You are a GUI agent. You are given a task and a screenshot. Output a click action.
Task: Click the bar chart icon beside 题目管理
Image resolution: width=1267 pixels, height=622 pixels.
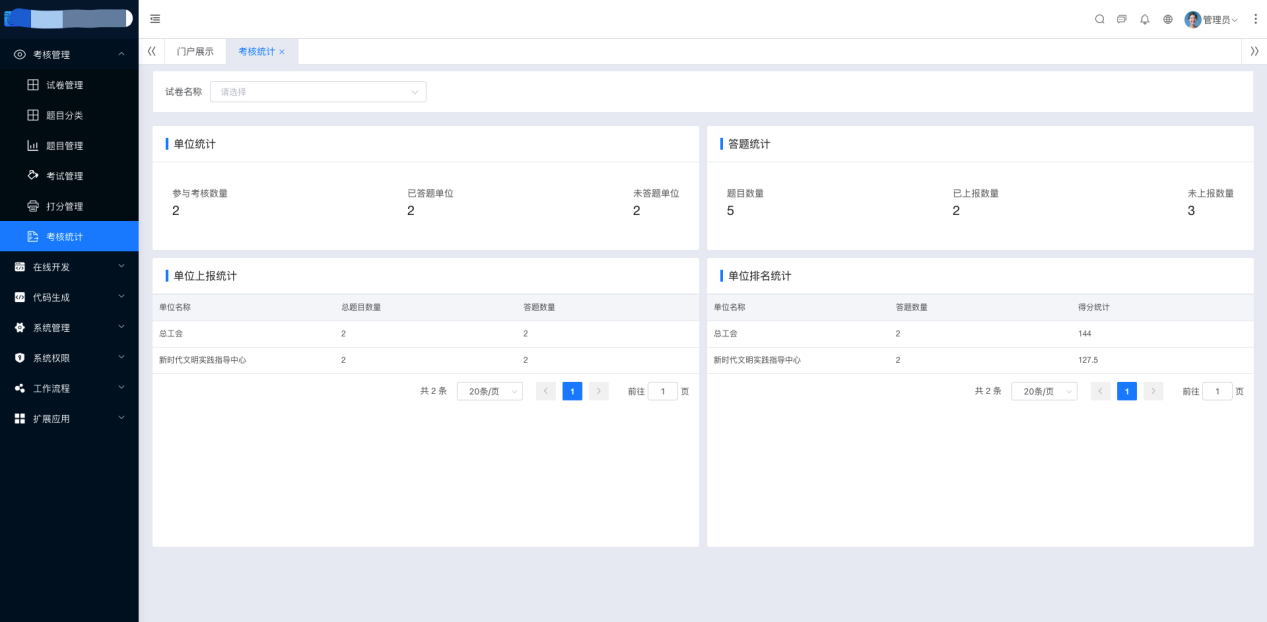[33, 146]
